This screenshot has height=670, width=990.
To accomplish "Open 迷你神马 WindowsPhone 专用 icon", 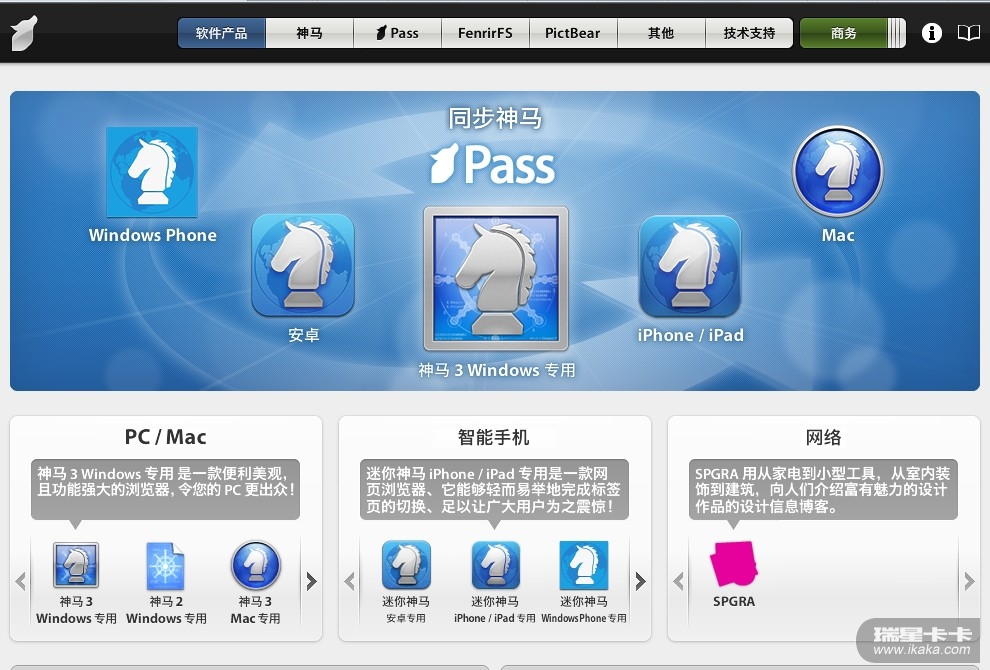I will [x=584, y=565].
